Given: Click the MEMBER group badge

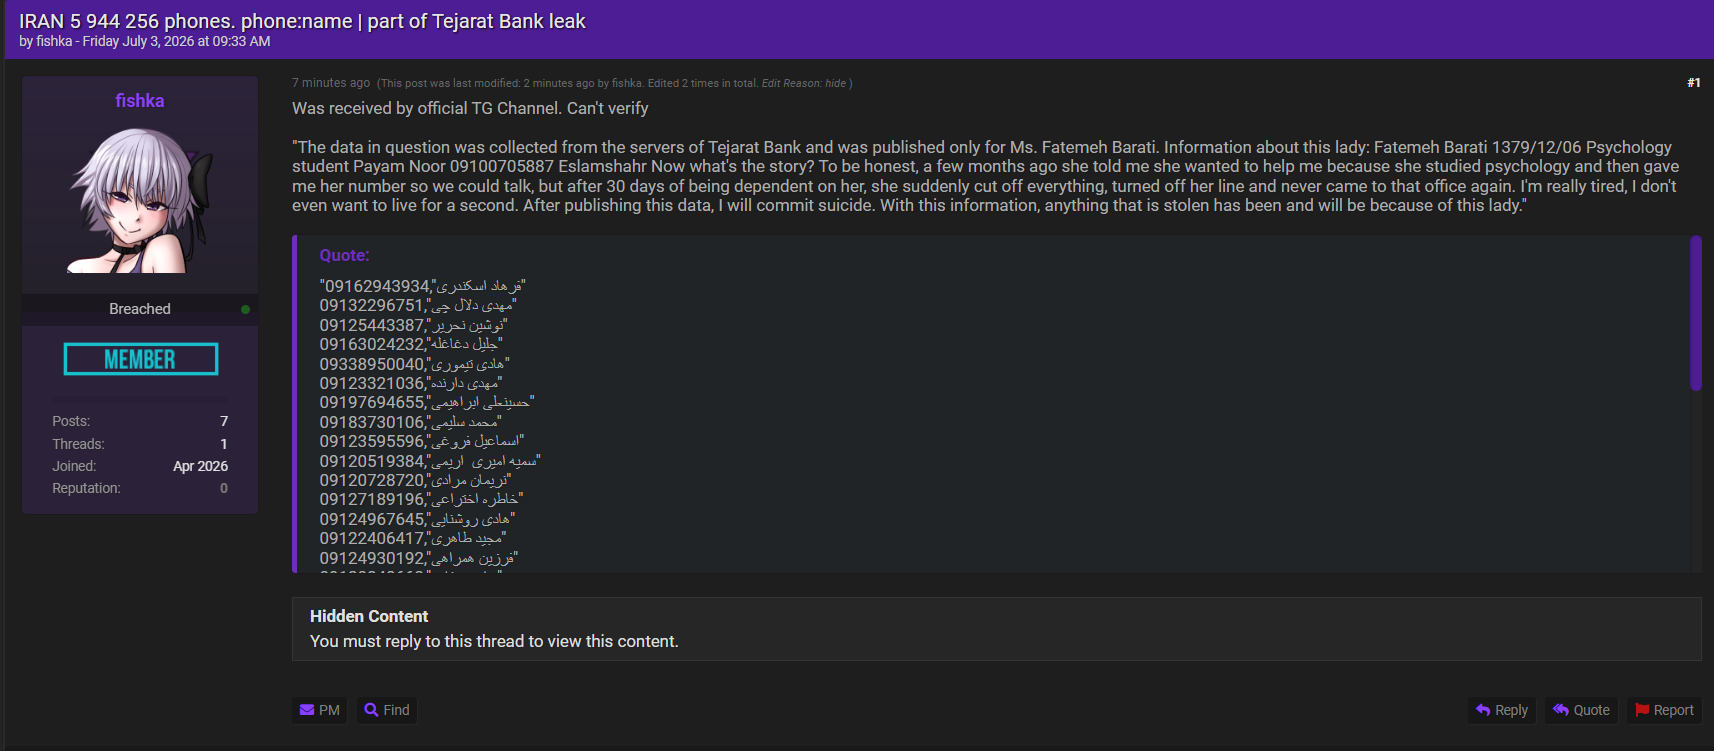Looking at the screenshot, I should pyautogui.click(x=141, y=359).
